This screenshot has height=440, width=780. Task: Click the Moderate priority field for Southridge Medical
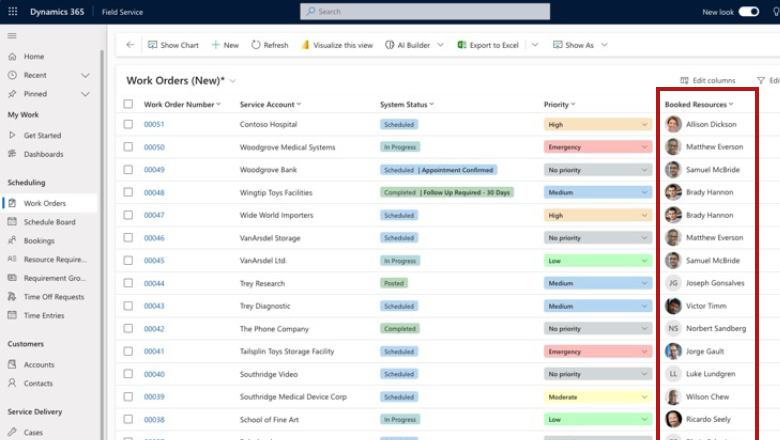(x=597, y=397)
